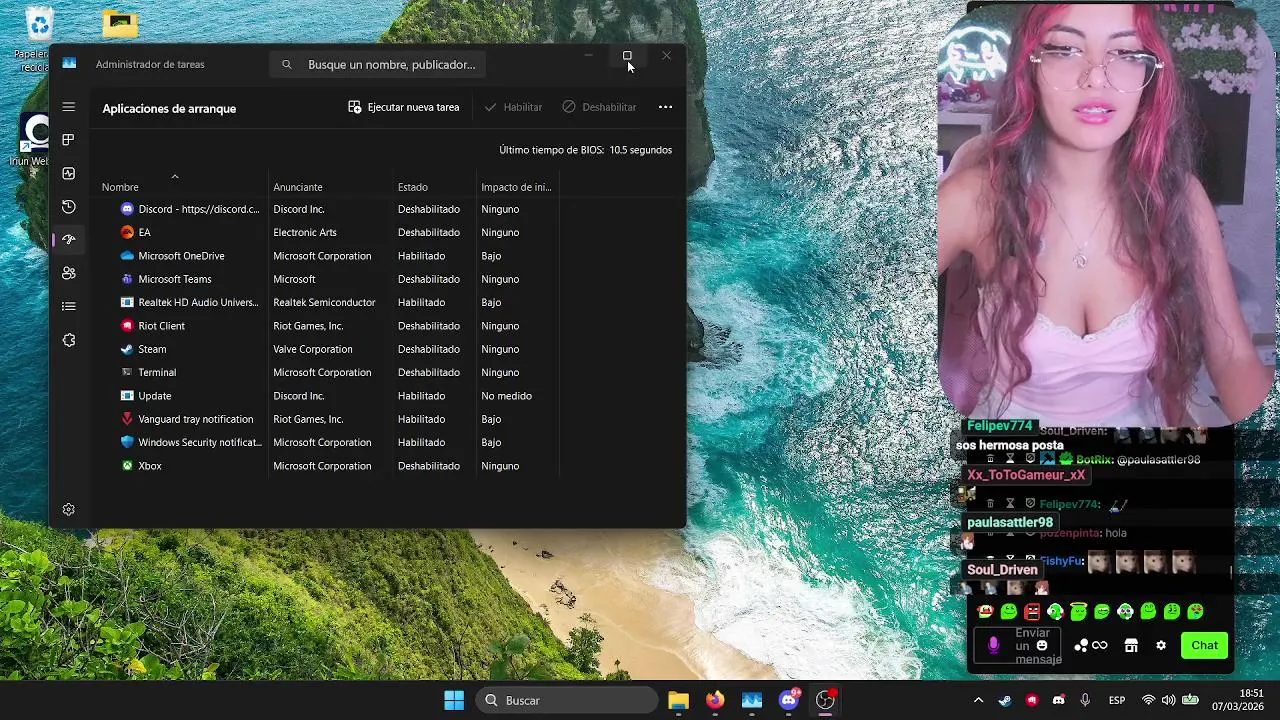The width and height of the screenshot is (1280, 720).
Task: Click the Riot Client row icon
Action: pyautogui.click(x=127, y=326)
